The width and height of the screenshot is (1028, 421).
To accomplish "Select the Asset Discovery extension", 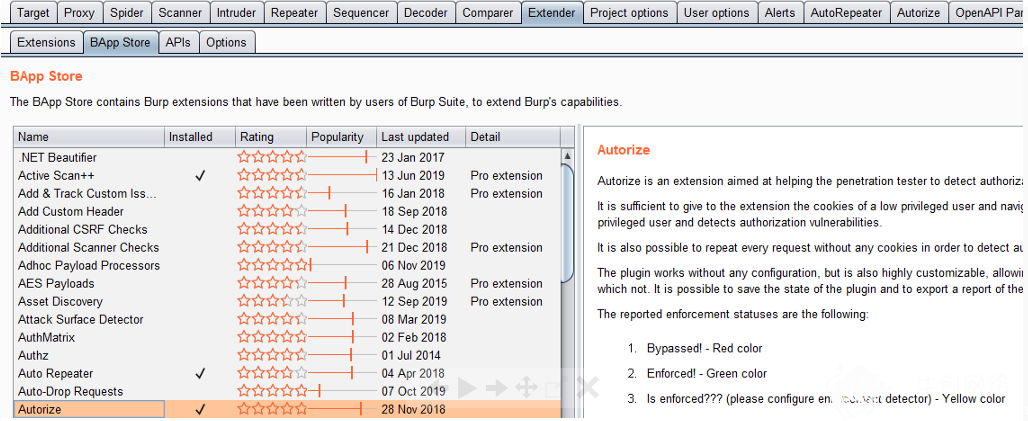I will 287,302.
